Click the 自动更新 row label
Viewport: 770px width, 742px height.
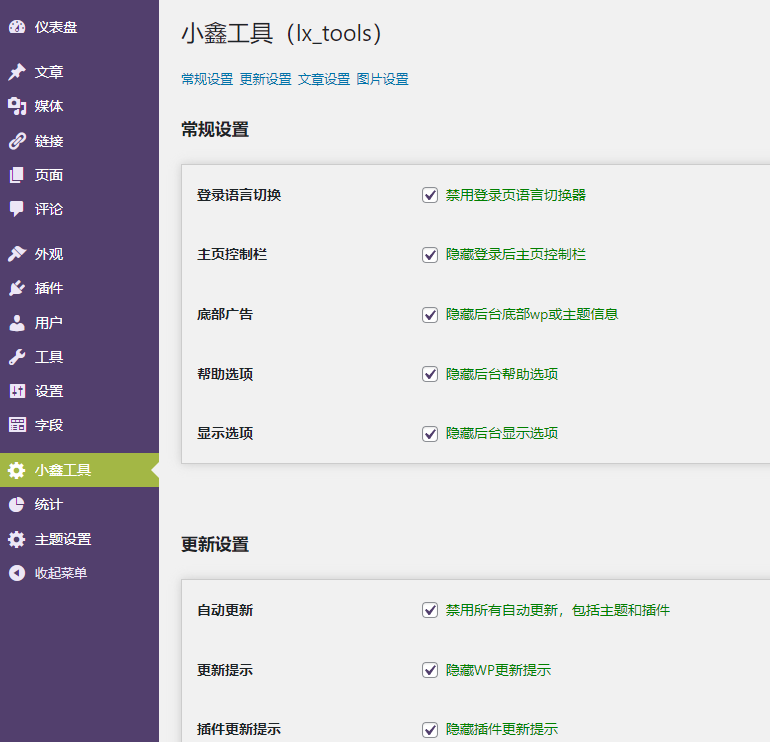[225, 610]
